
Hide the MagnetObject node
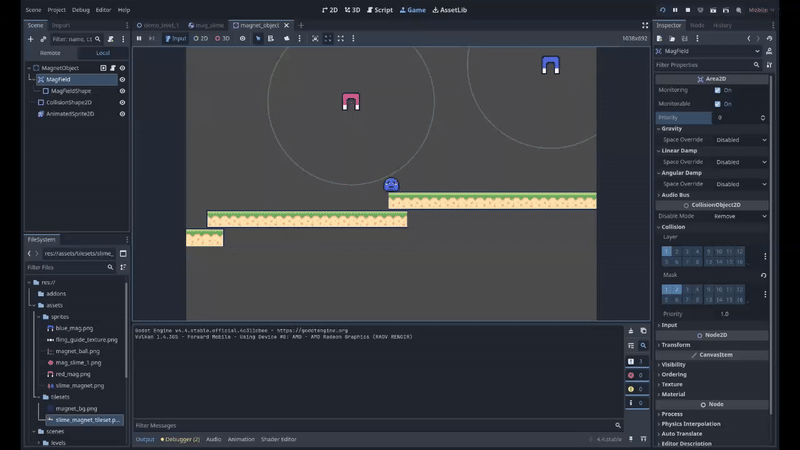click(x=122, y=68)
